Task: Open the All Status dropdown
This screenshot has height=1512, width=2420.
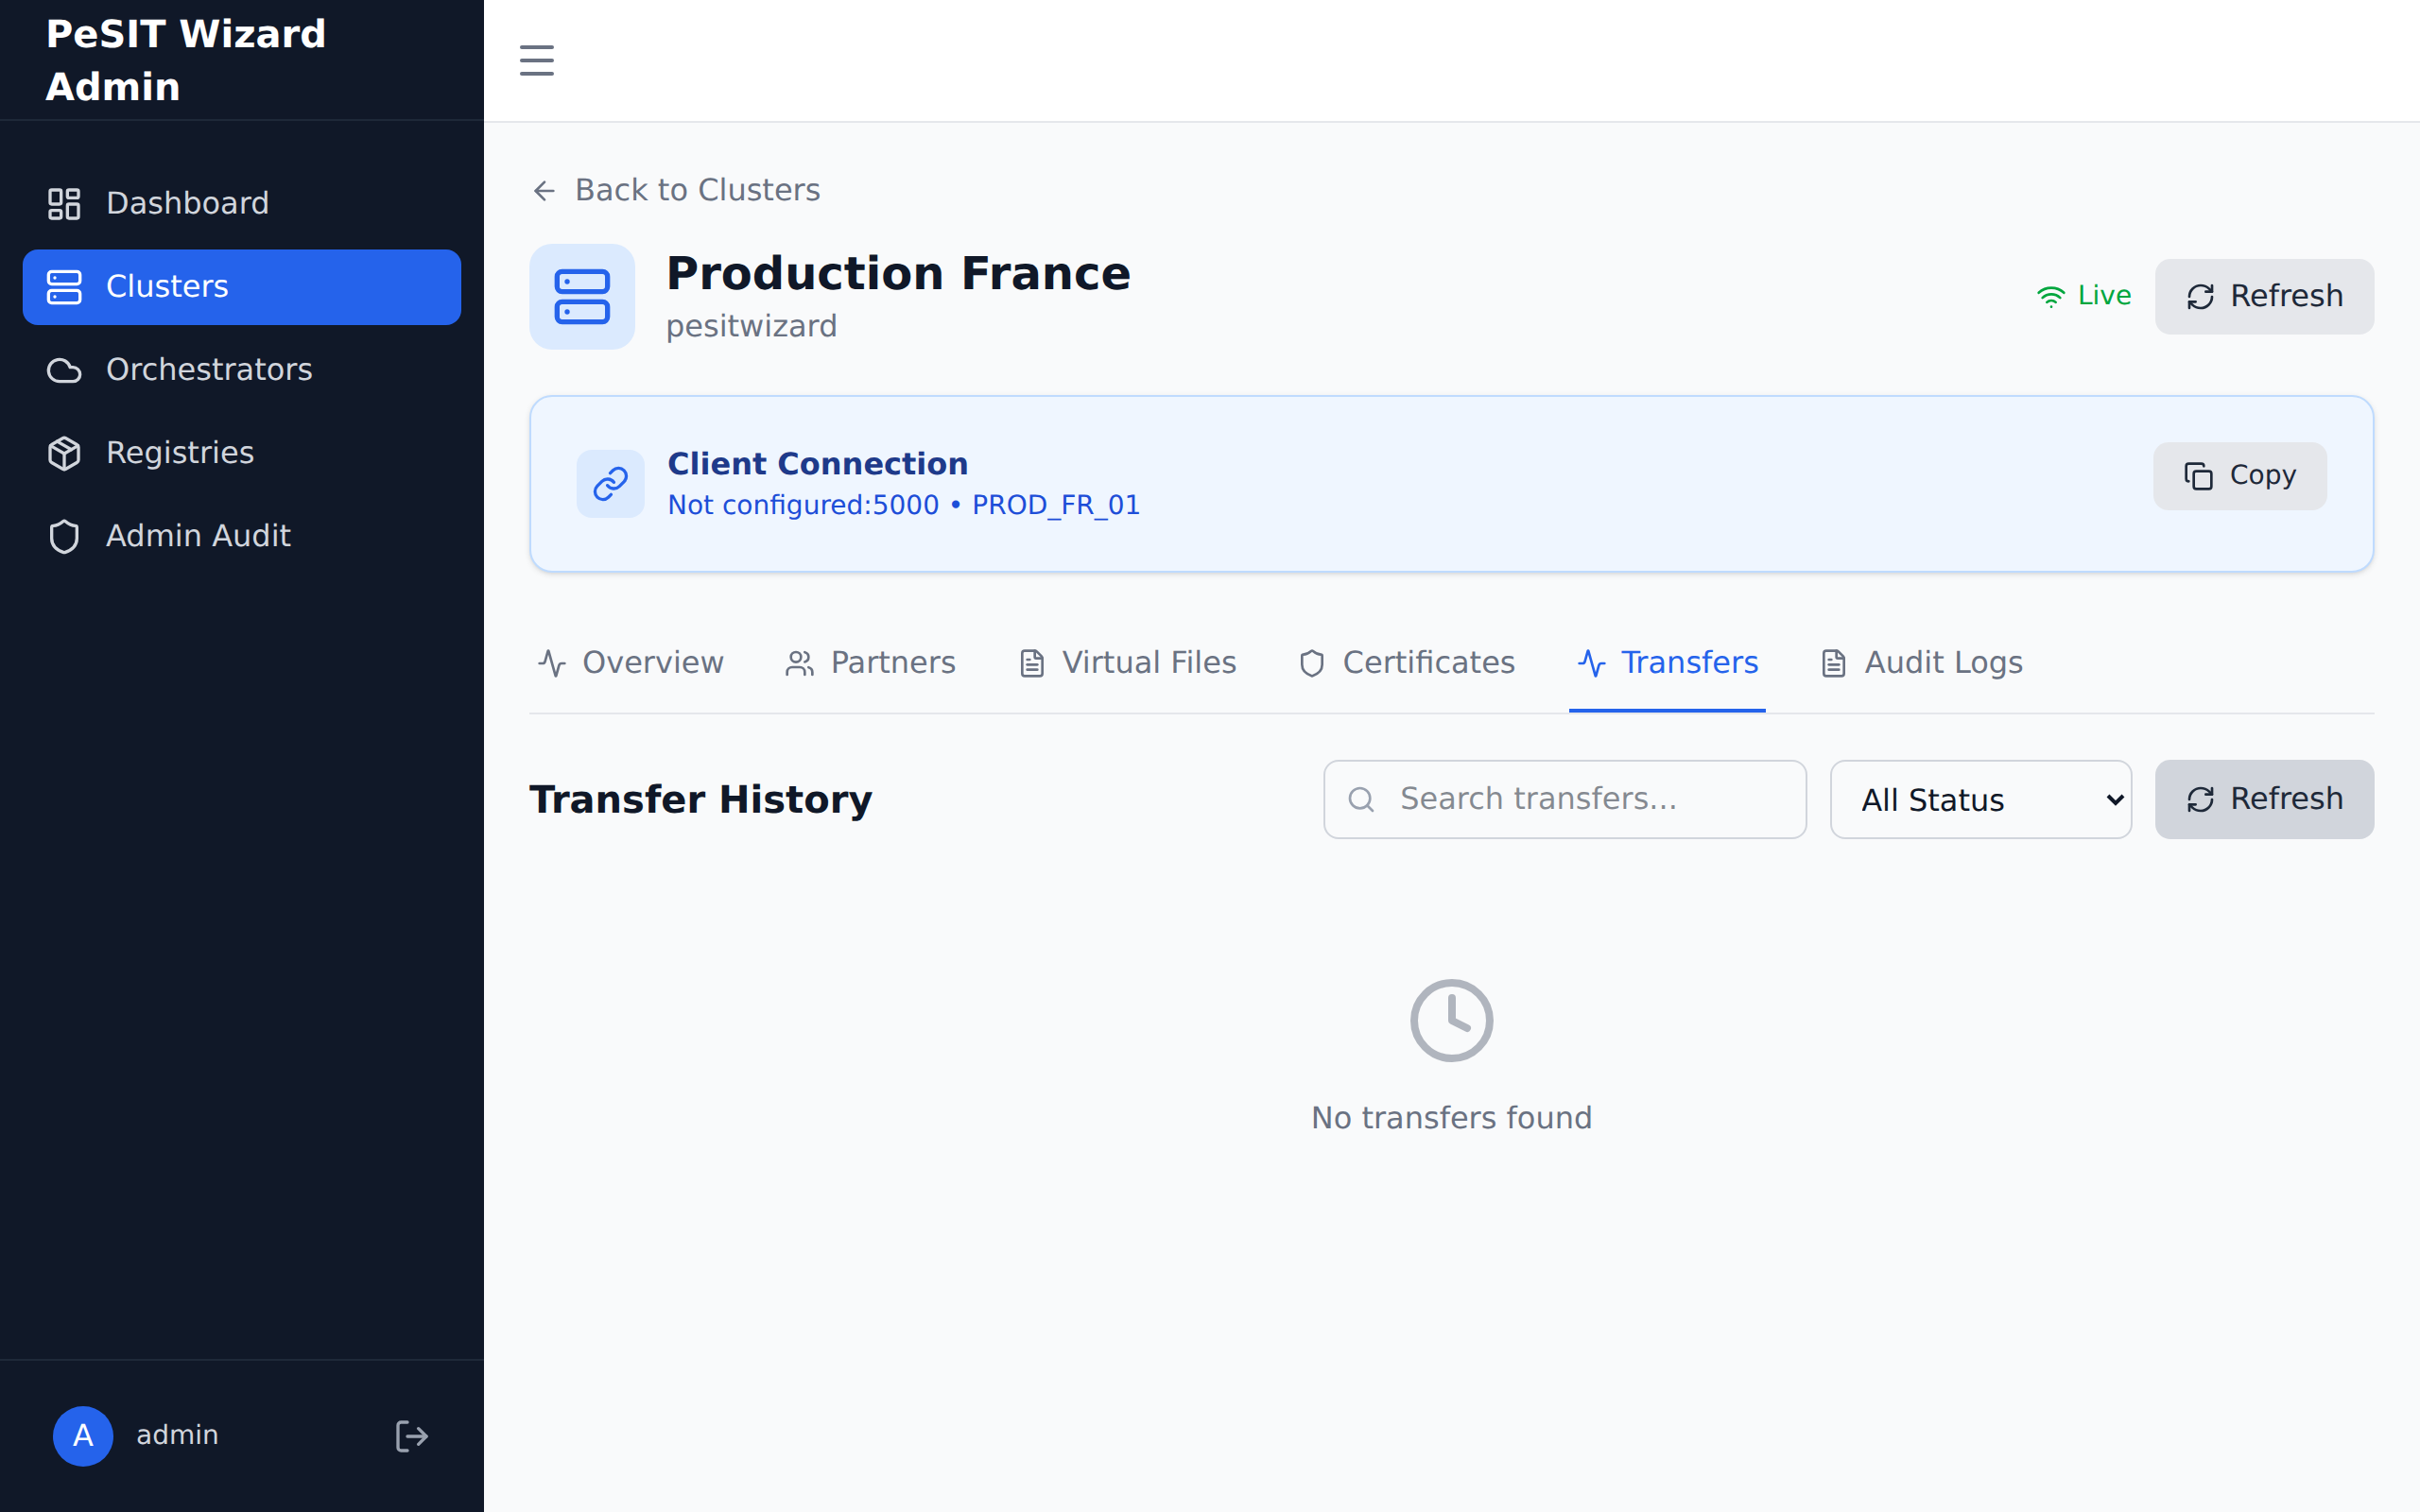Action: click(x=1980, y=799)
